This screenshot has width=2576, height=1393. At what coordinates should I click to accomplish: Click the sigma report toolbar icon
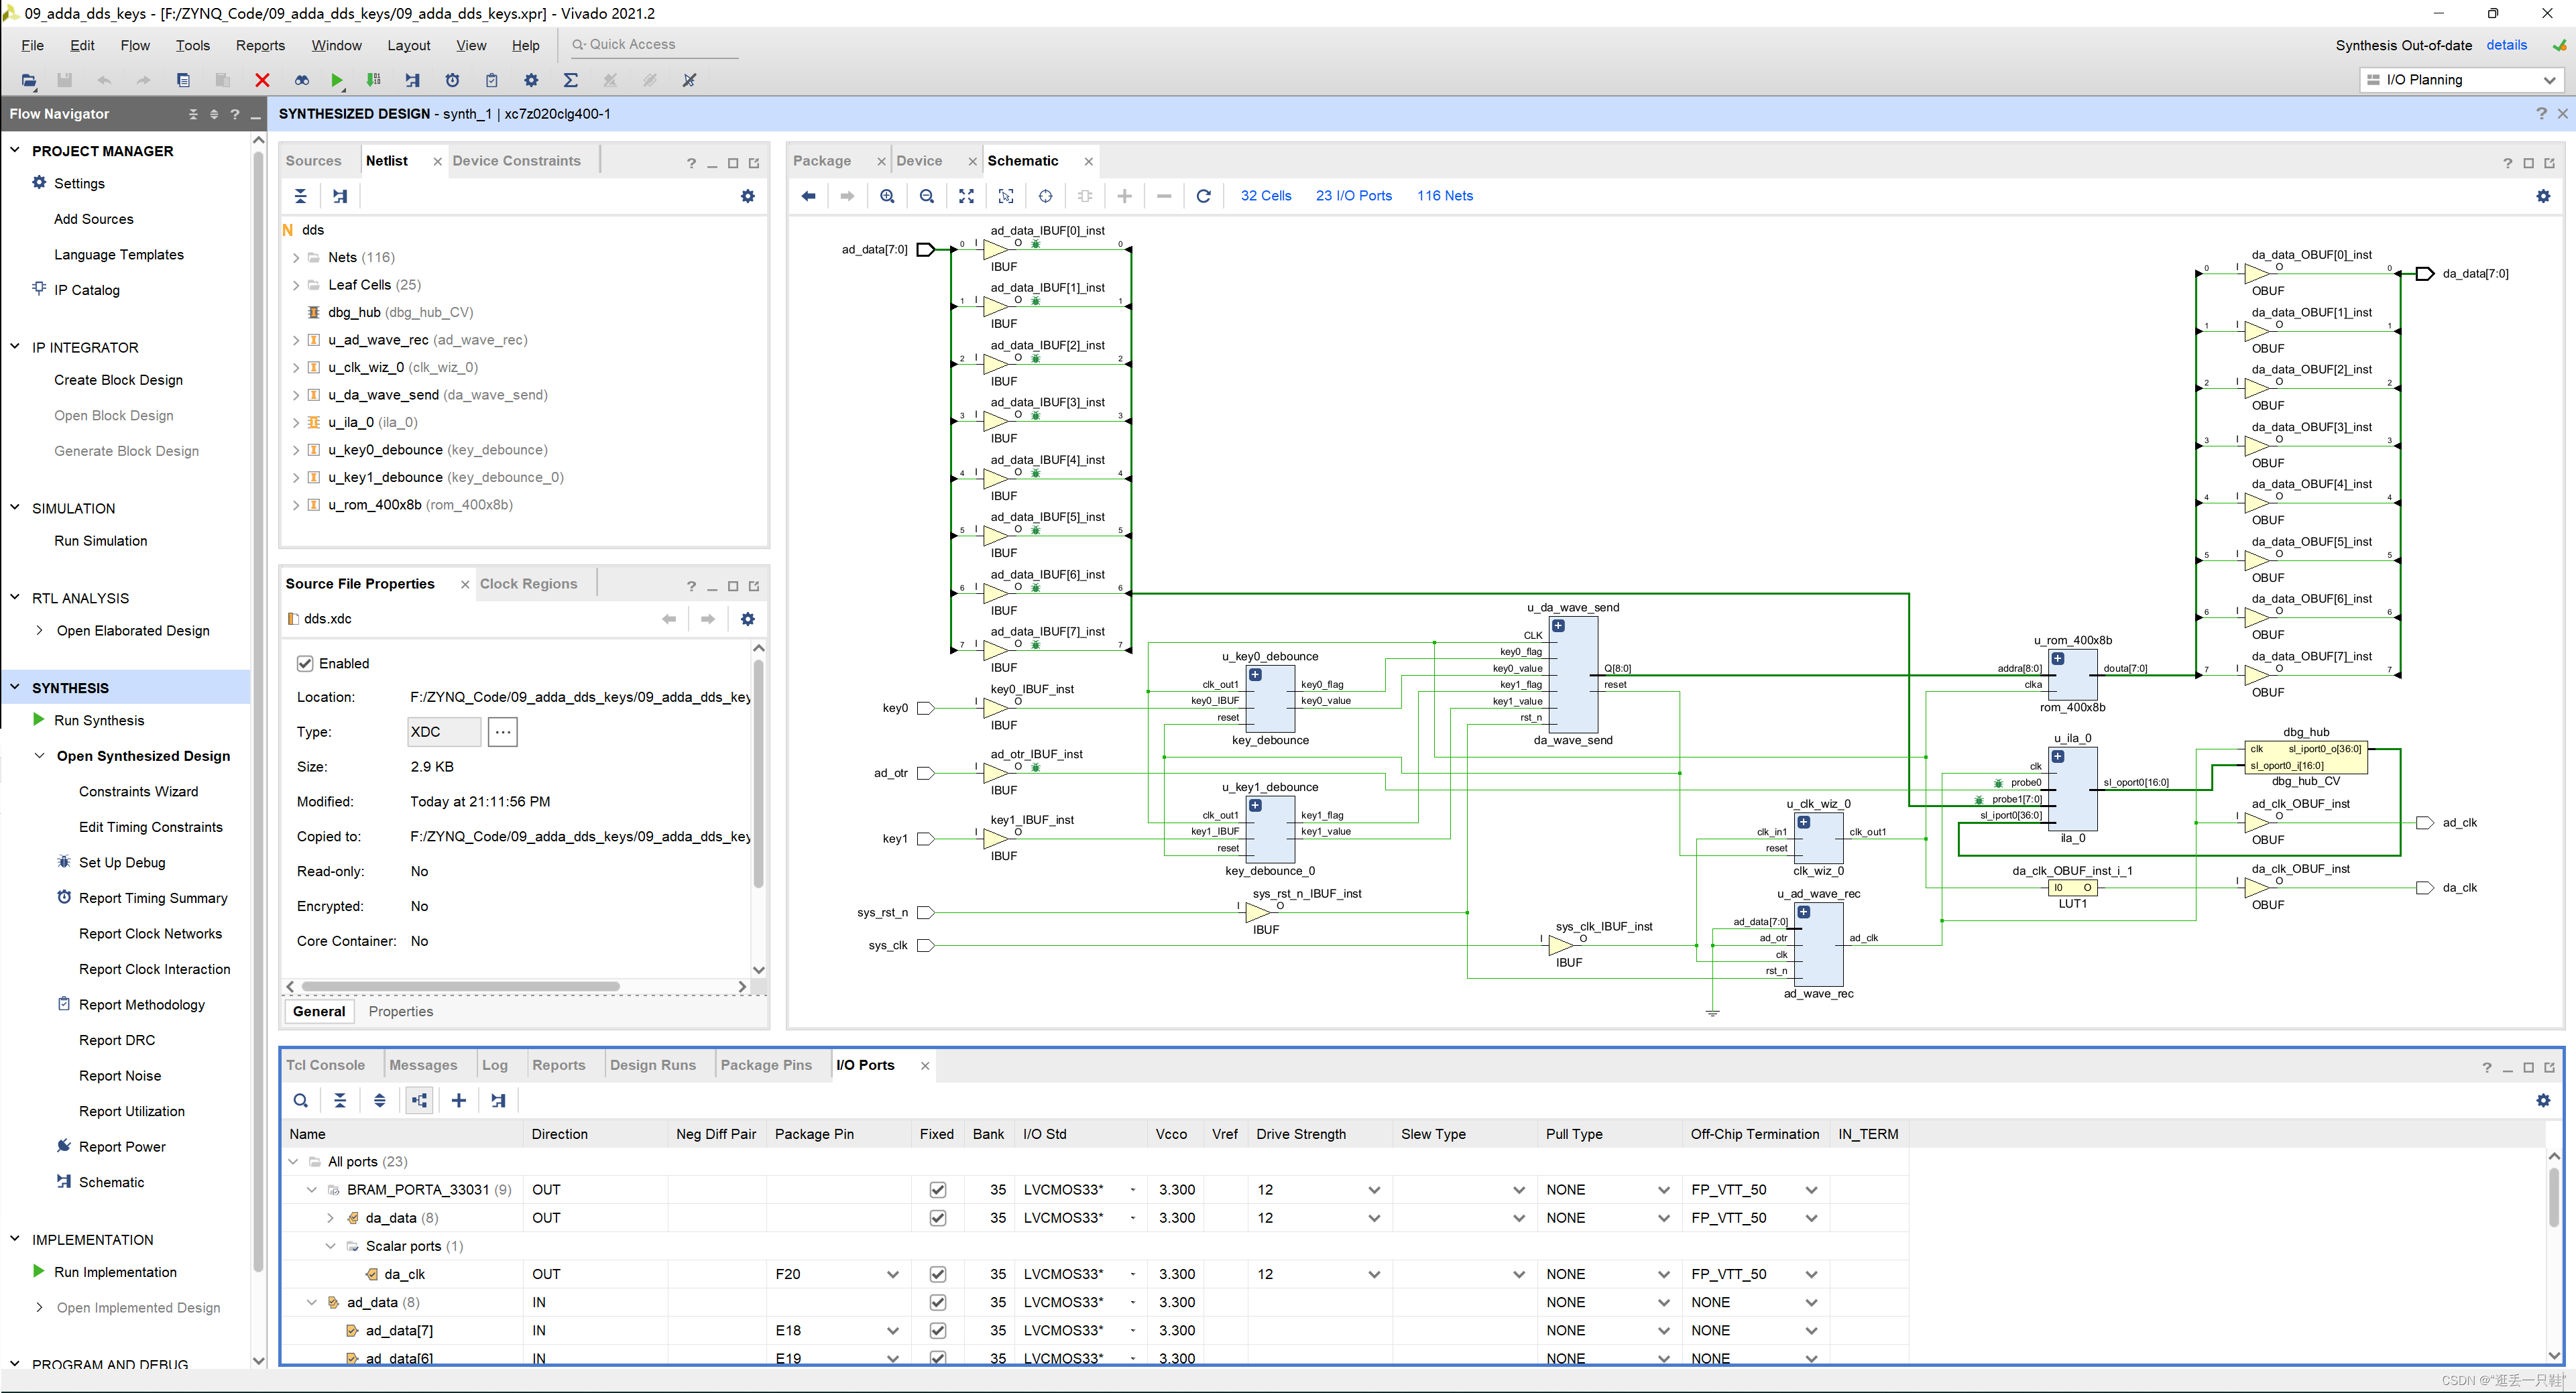570,80
